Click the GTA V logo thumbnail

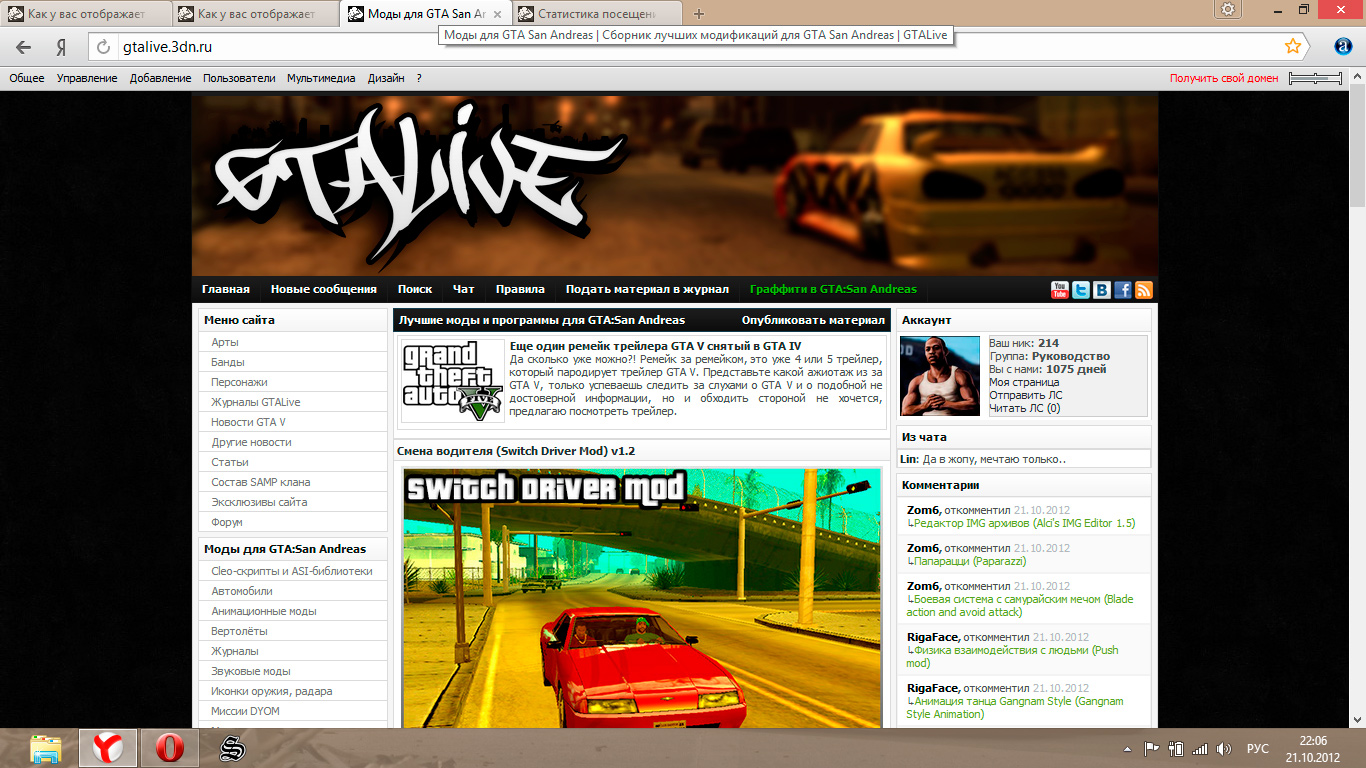coord(452,382)
